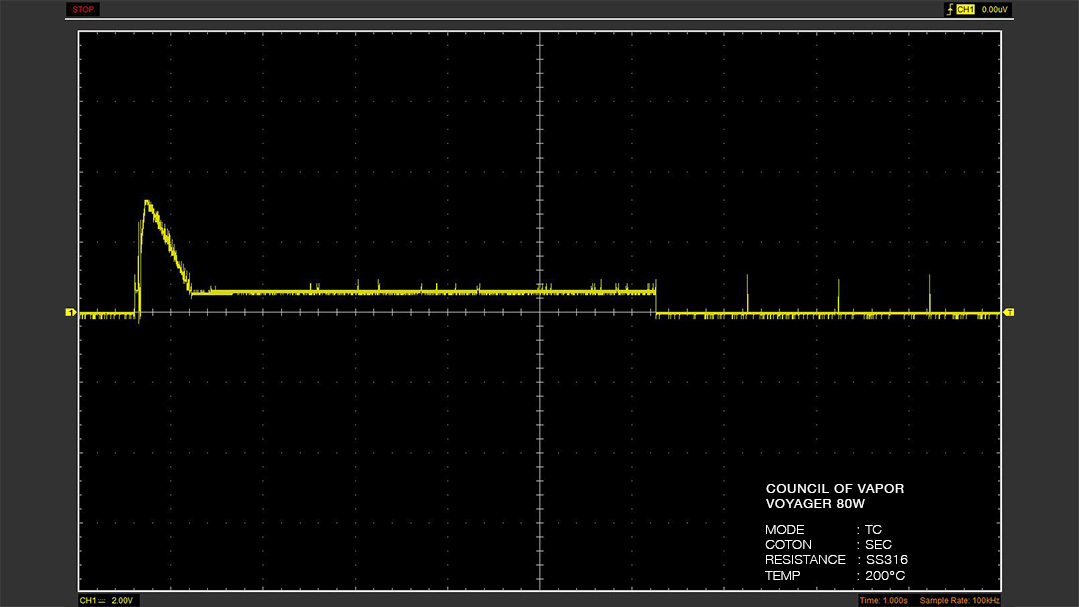Click the red STOP acquisition indicator
Image resolution: width=1079 pixels, height=607 pixels.
pos(83,9)
